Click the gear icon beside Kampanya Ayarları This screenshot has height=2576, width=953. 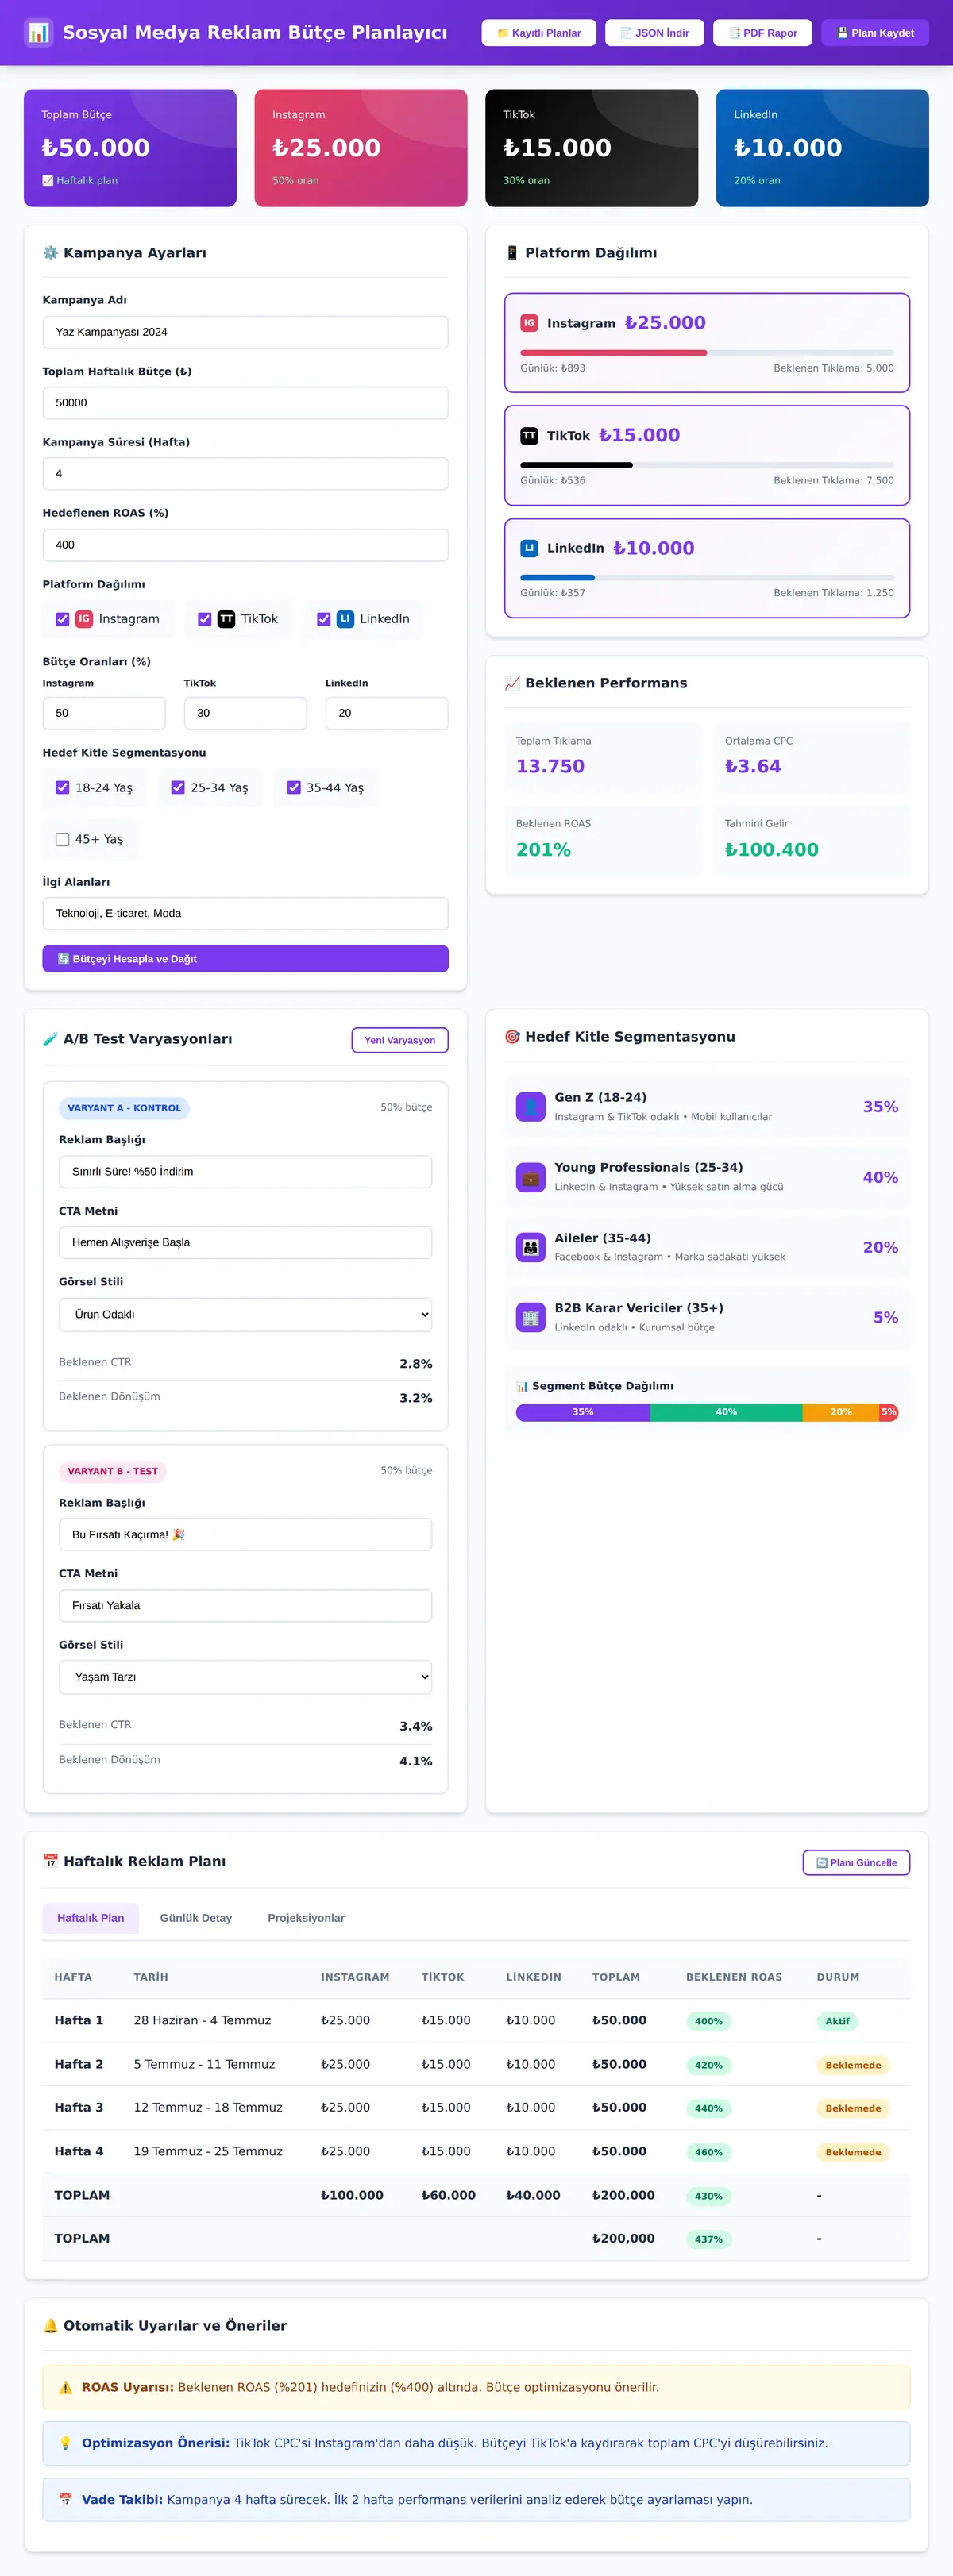coord(50,253)
